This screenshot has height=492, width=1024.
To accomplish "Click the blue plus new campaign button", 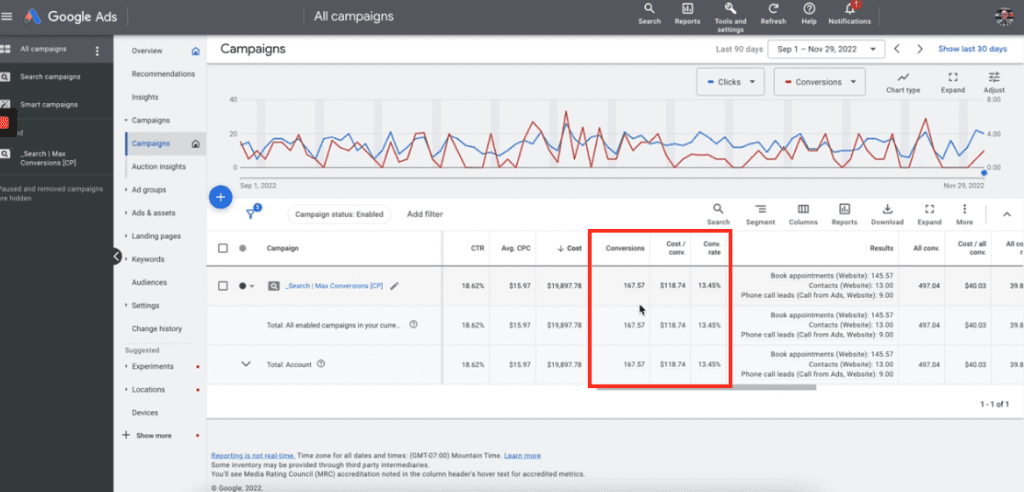I will [x=220, y=197].
